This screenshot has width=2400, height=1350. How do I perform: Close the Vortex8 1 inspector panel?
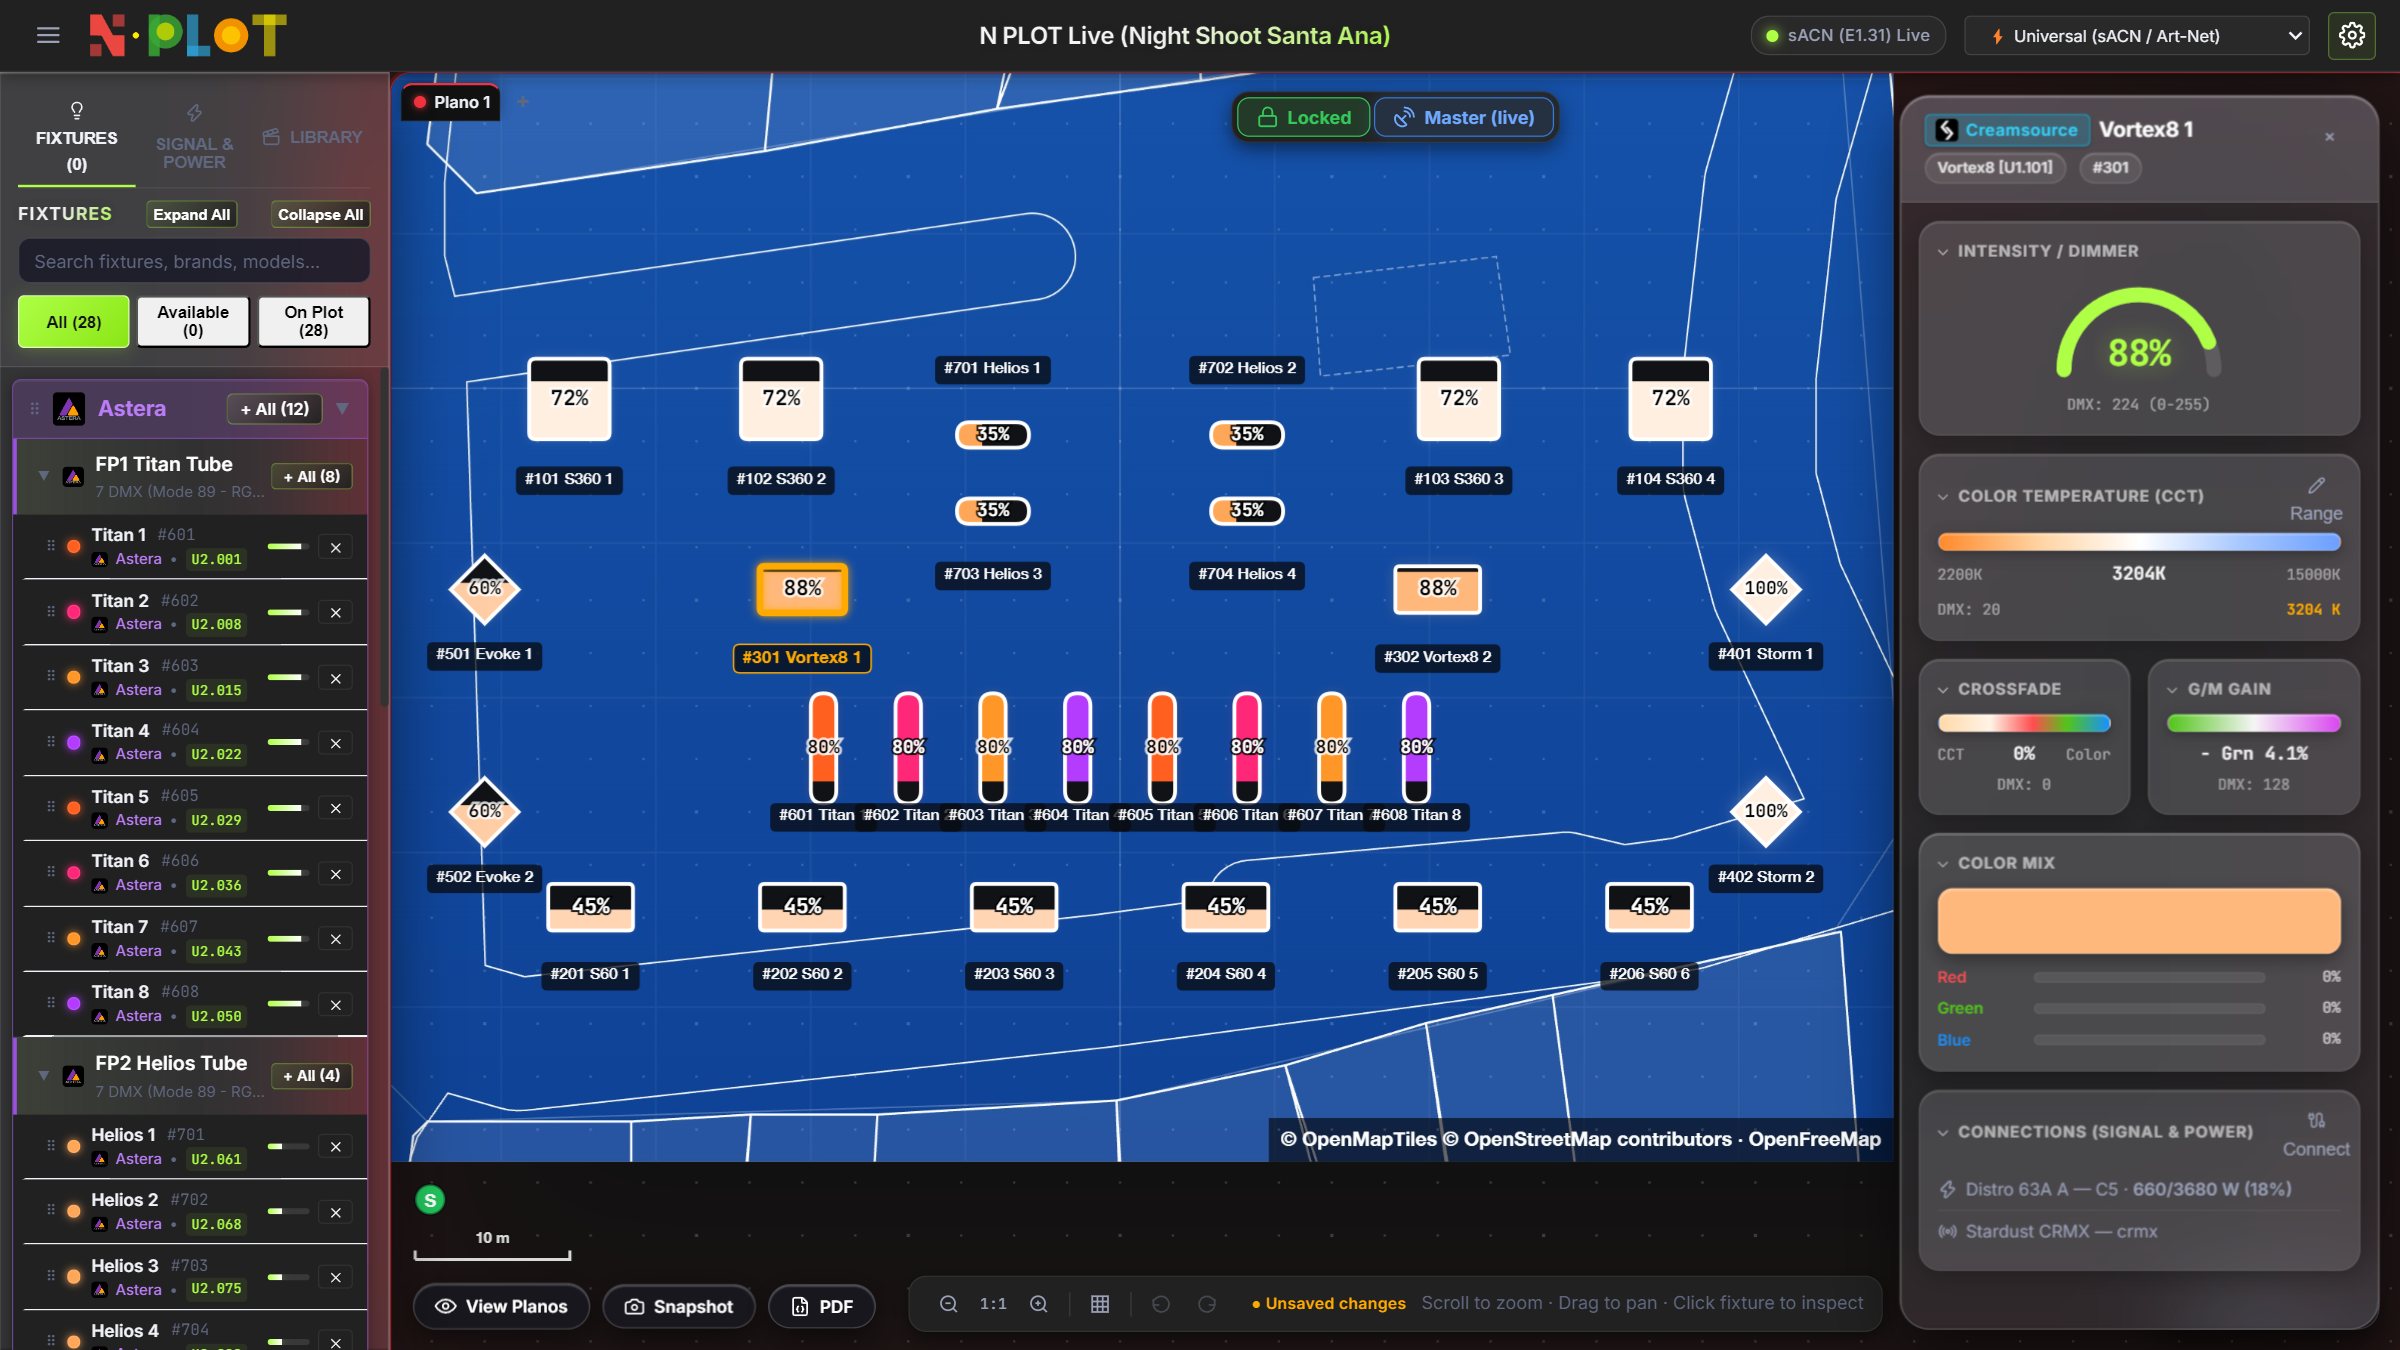coord(2329,137)
